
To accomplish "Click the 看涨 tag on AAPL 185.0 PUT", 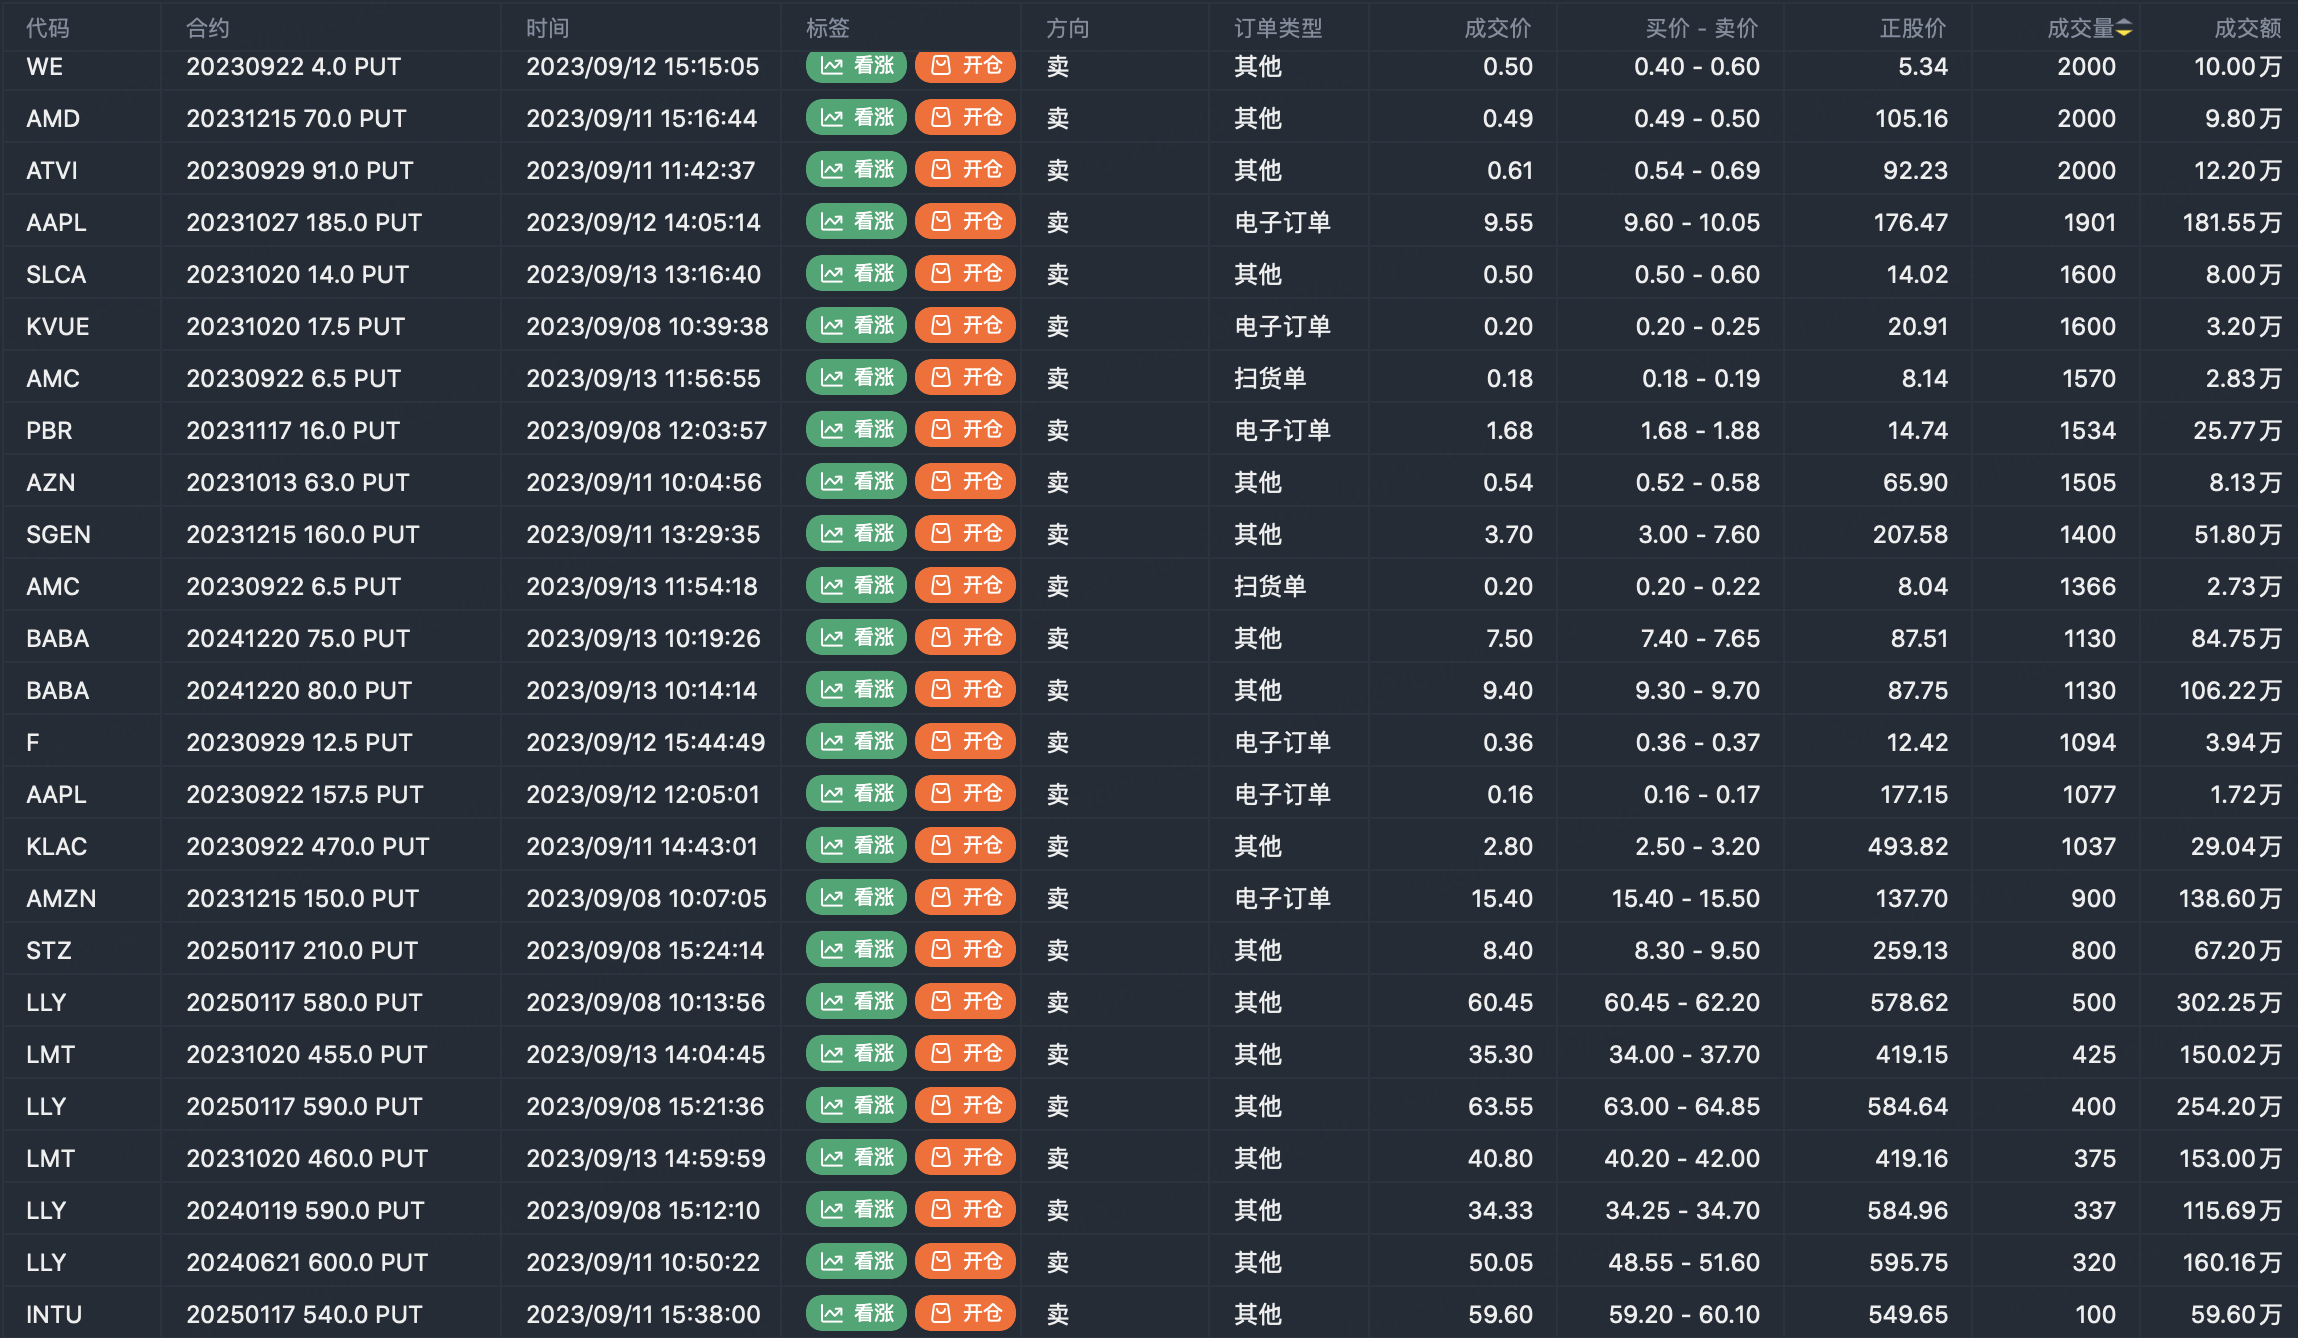I will (x=857, y=222).
